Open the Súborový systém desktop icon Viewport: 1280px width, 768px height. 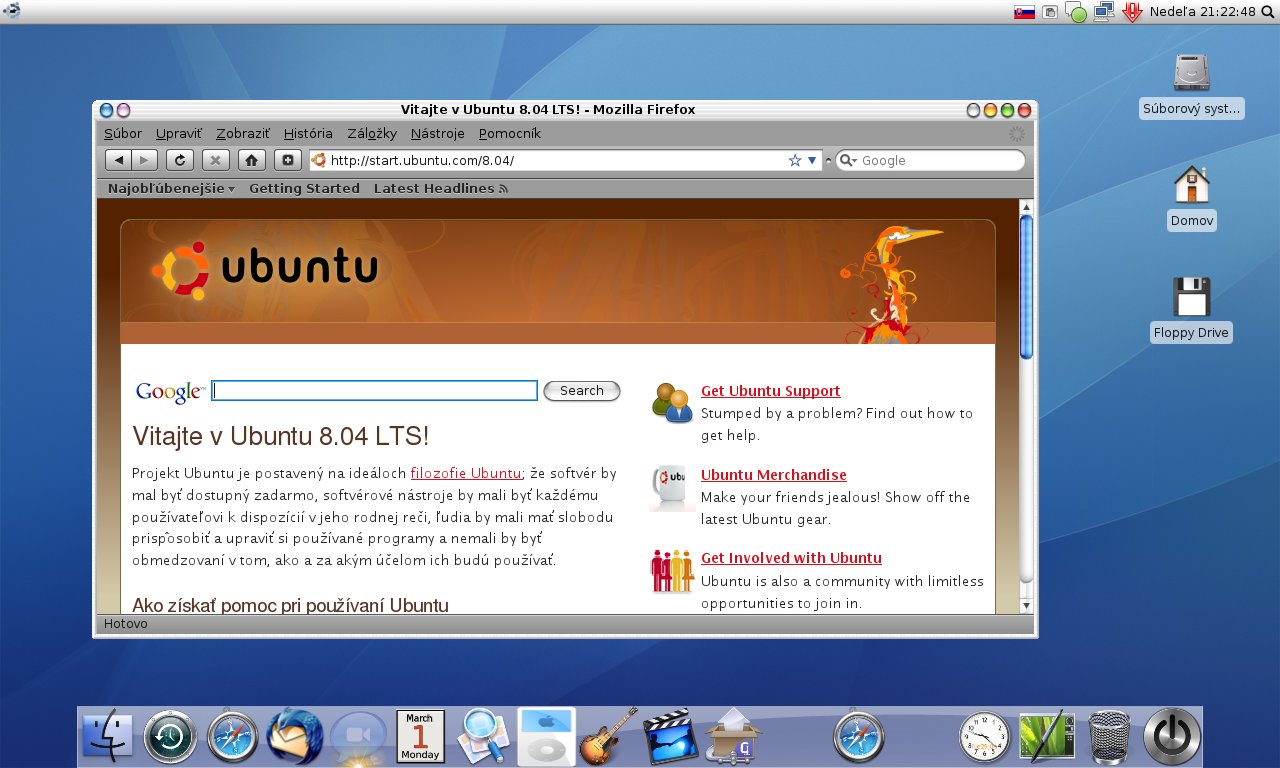1191,86
